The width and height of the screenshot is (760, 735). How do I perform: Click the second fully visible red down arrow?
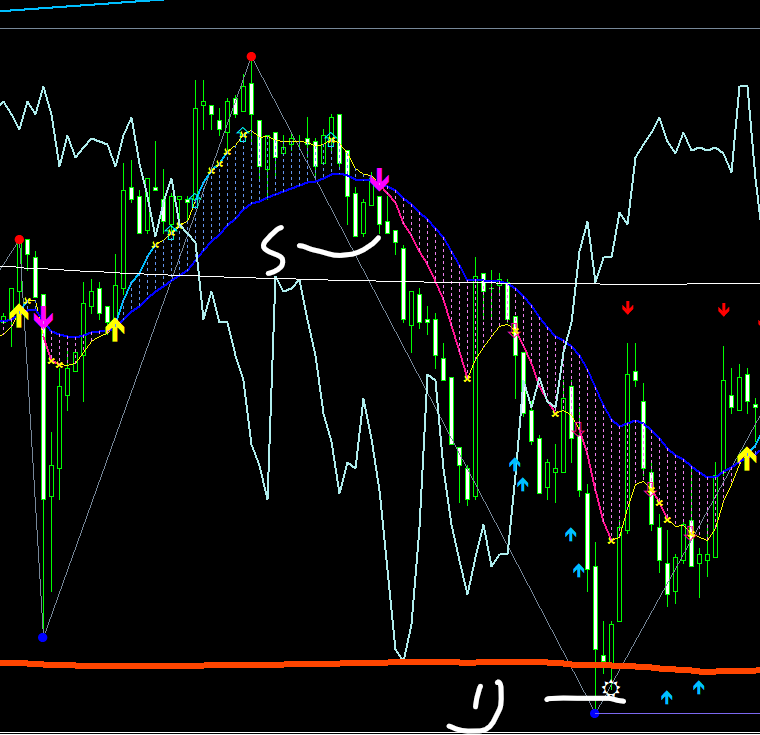724,309
